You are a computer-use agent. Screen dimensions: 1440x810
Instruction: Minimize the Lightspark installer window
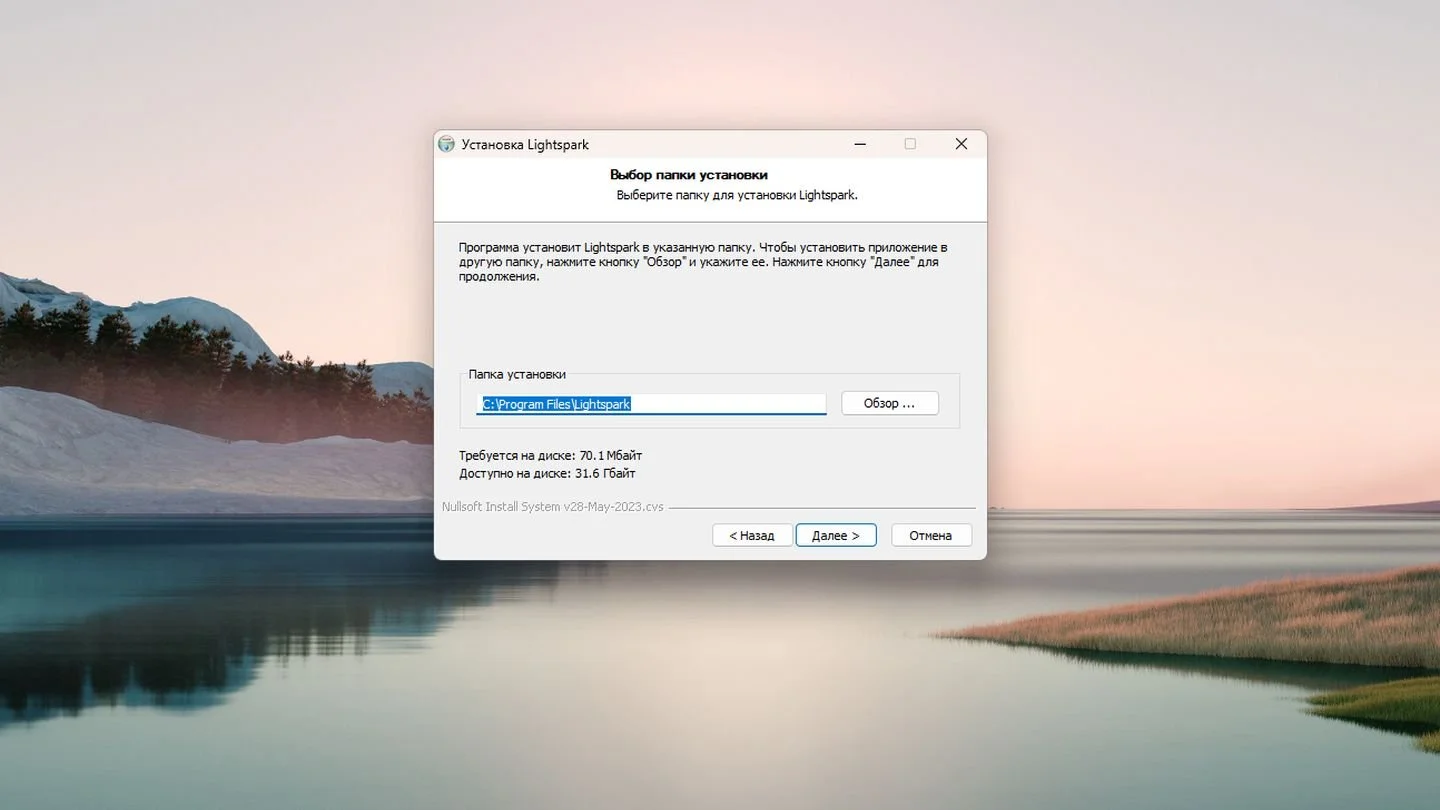tap(860, 144)
